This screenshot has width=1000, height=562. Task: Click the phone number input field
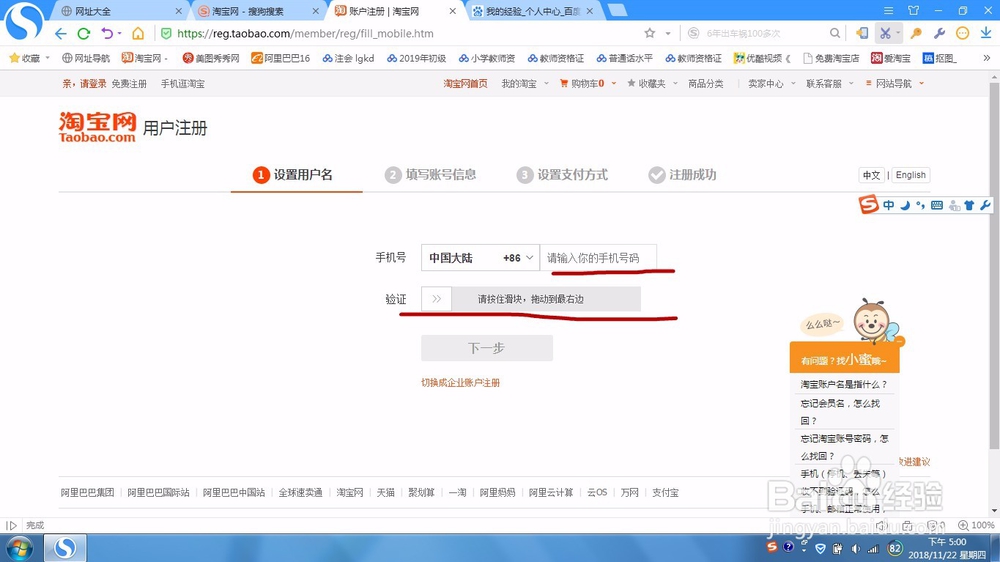pyautogui.click(x=598, y=258)
